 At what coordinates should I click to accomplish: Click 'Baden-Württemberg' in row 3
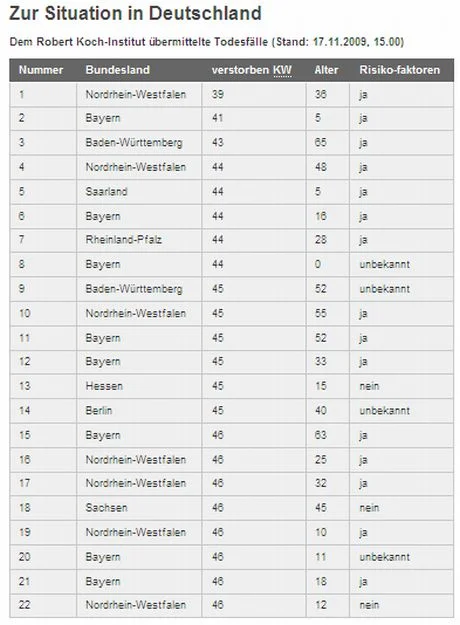click(x=134, y=143)
